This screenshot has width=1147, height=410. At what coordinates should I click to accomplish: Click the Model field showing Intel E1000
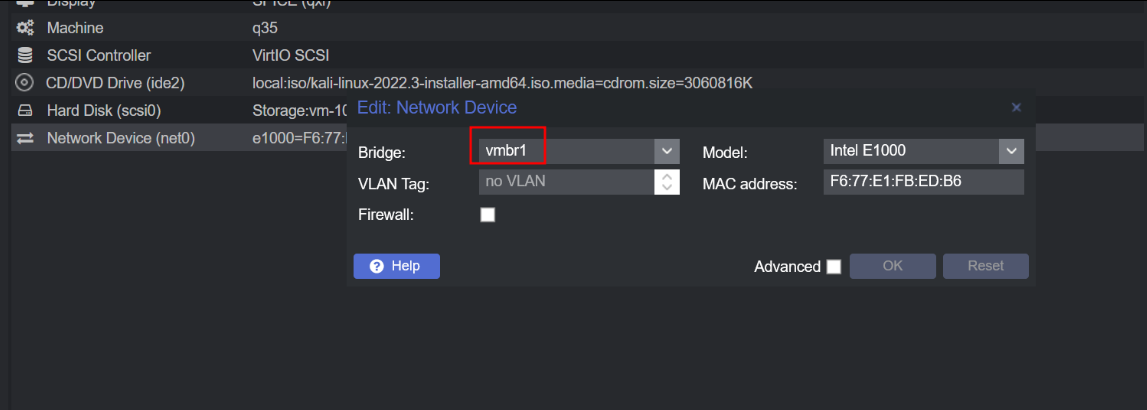pyautogui.click(x=909, y=152)
